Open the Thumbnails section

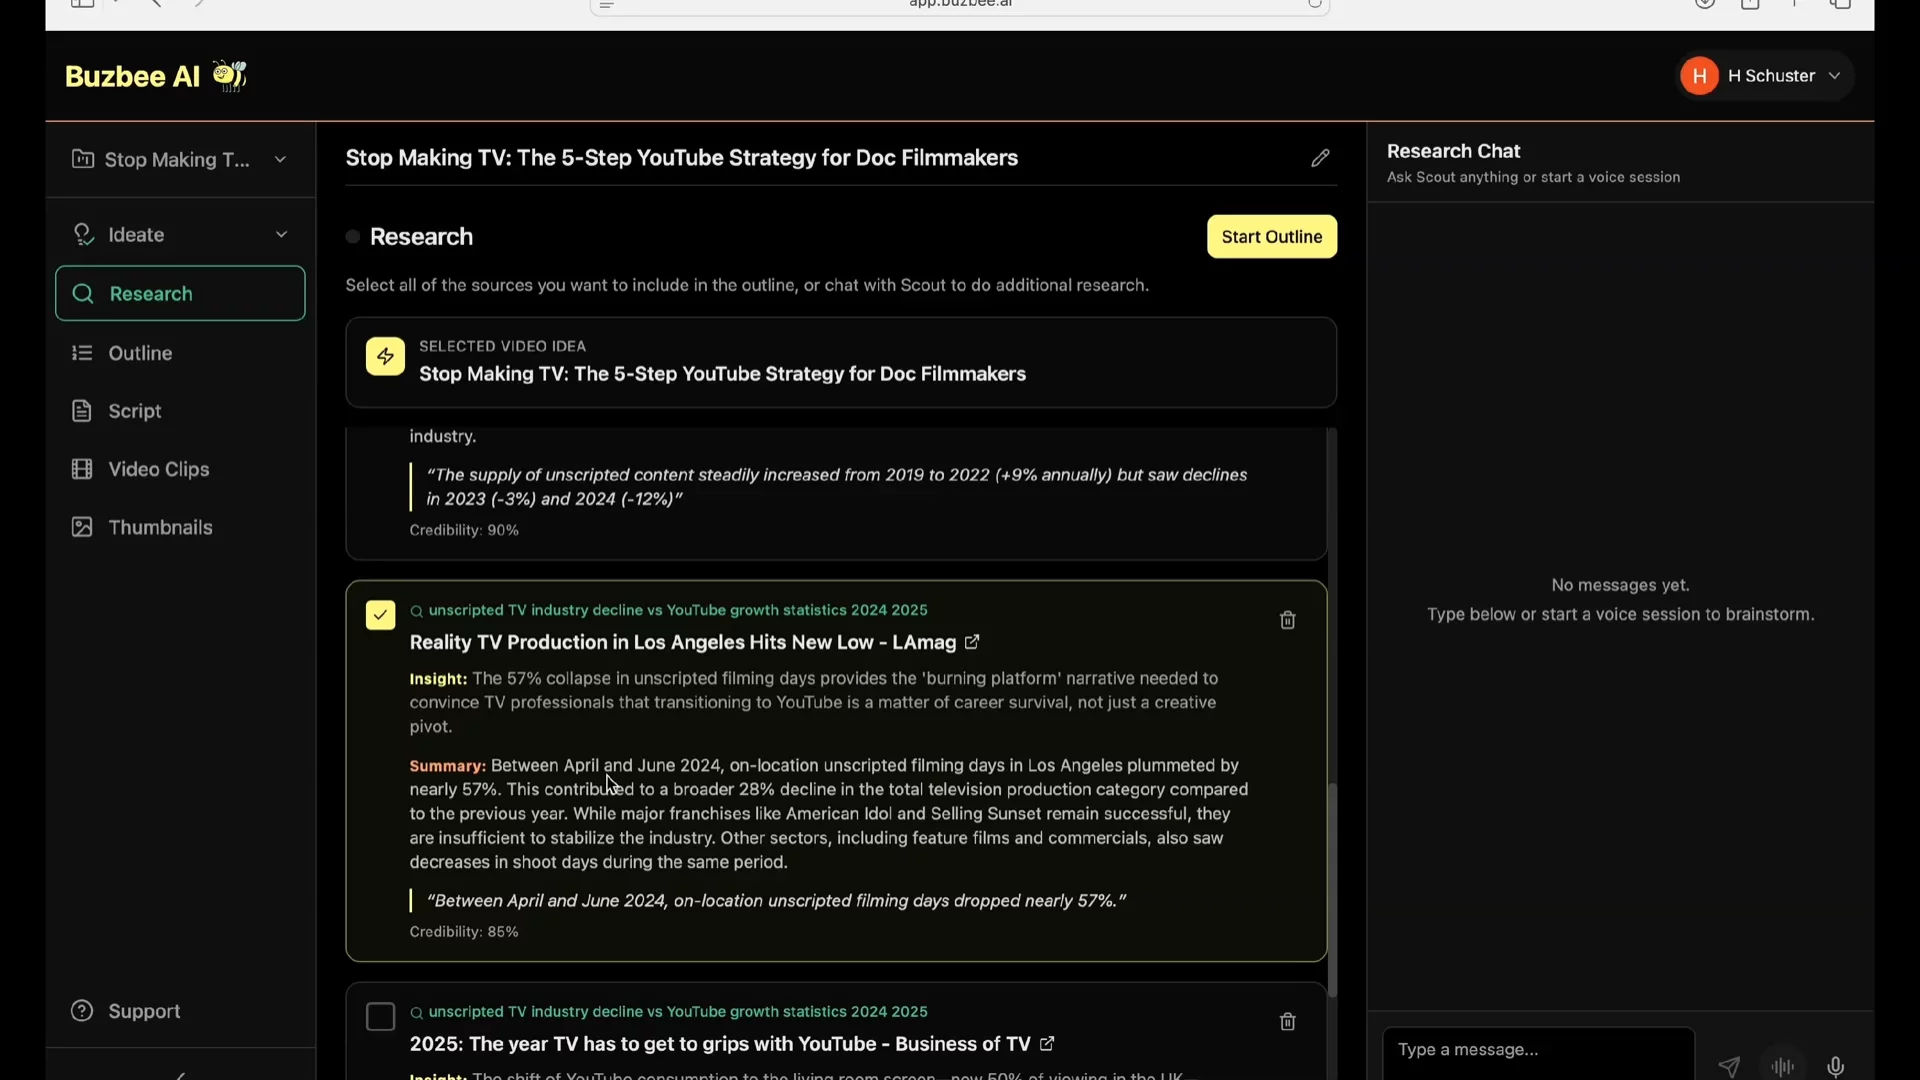coord(180,527)
